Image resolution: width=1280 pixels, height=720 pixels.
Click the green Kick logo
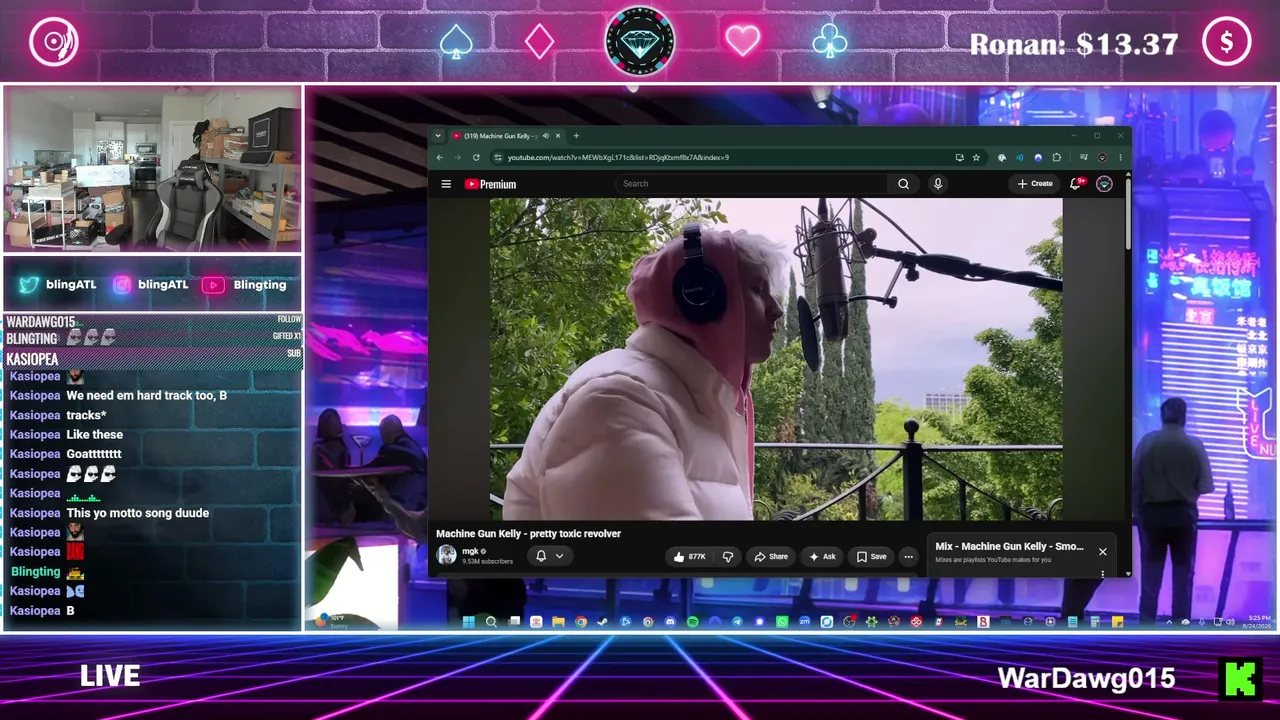[1240, 678]
